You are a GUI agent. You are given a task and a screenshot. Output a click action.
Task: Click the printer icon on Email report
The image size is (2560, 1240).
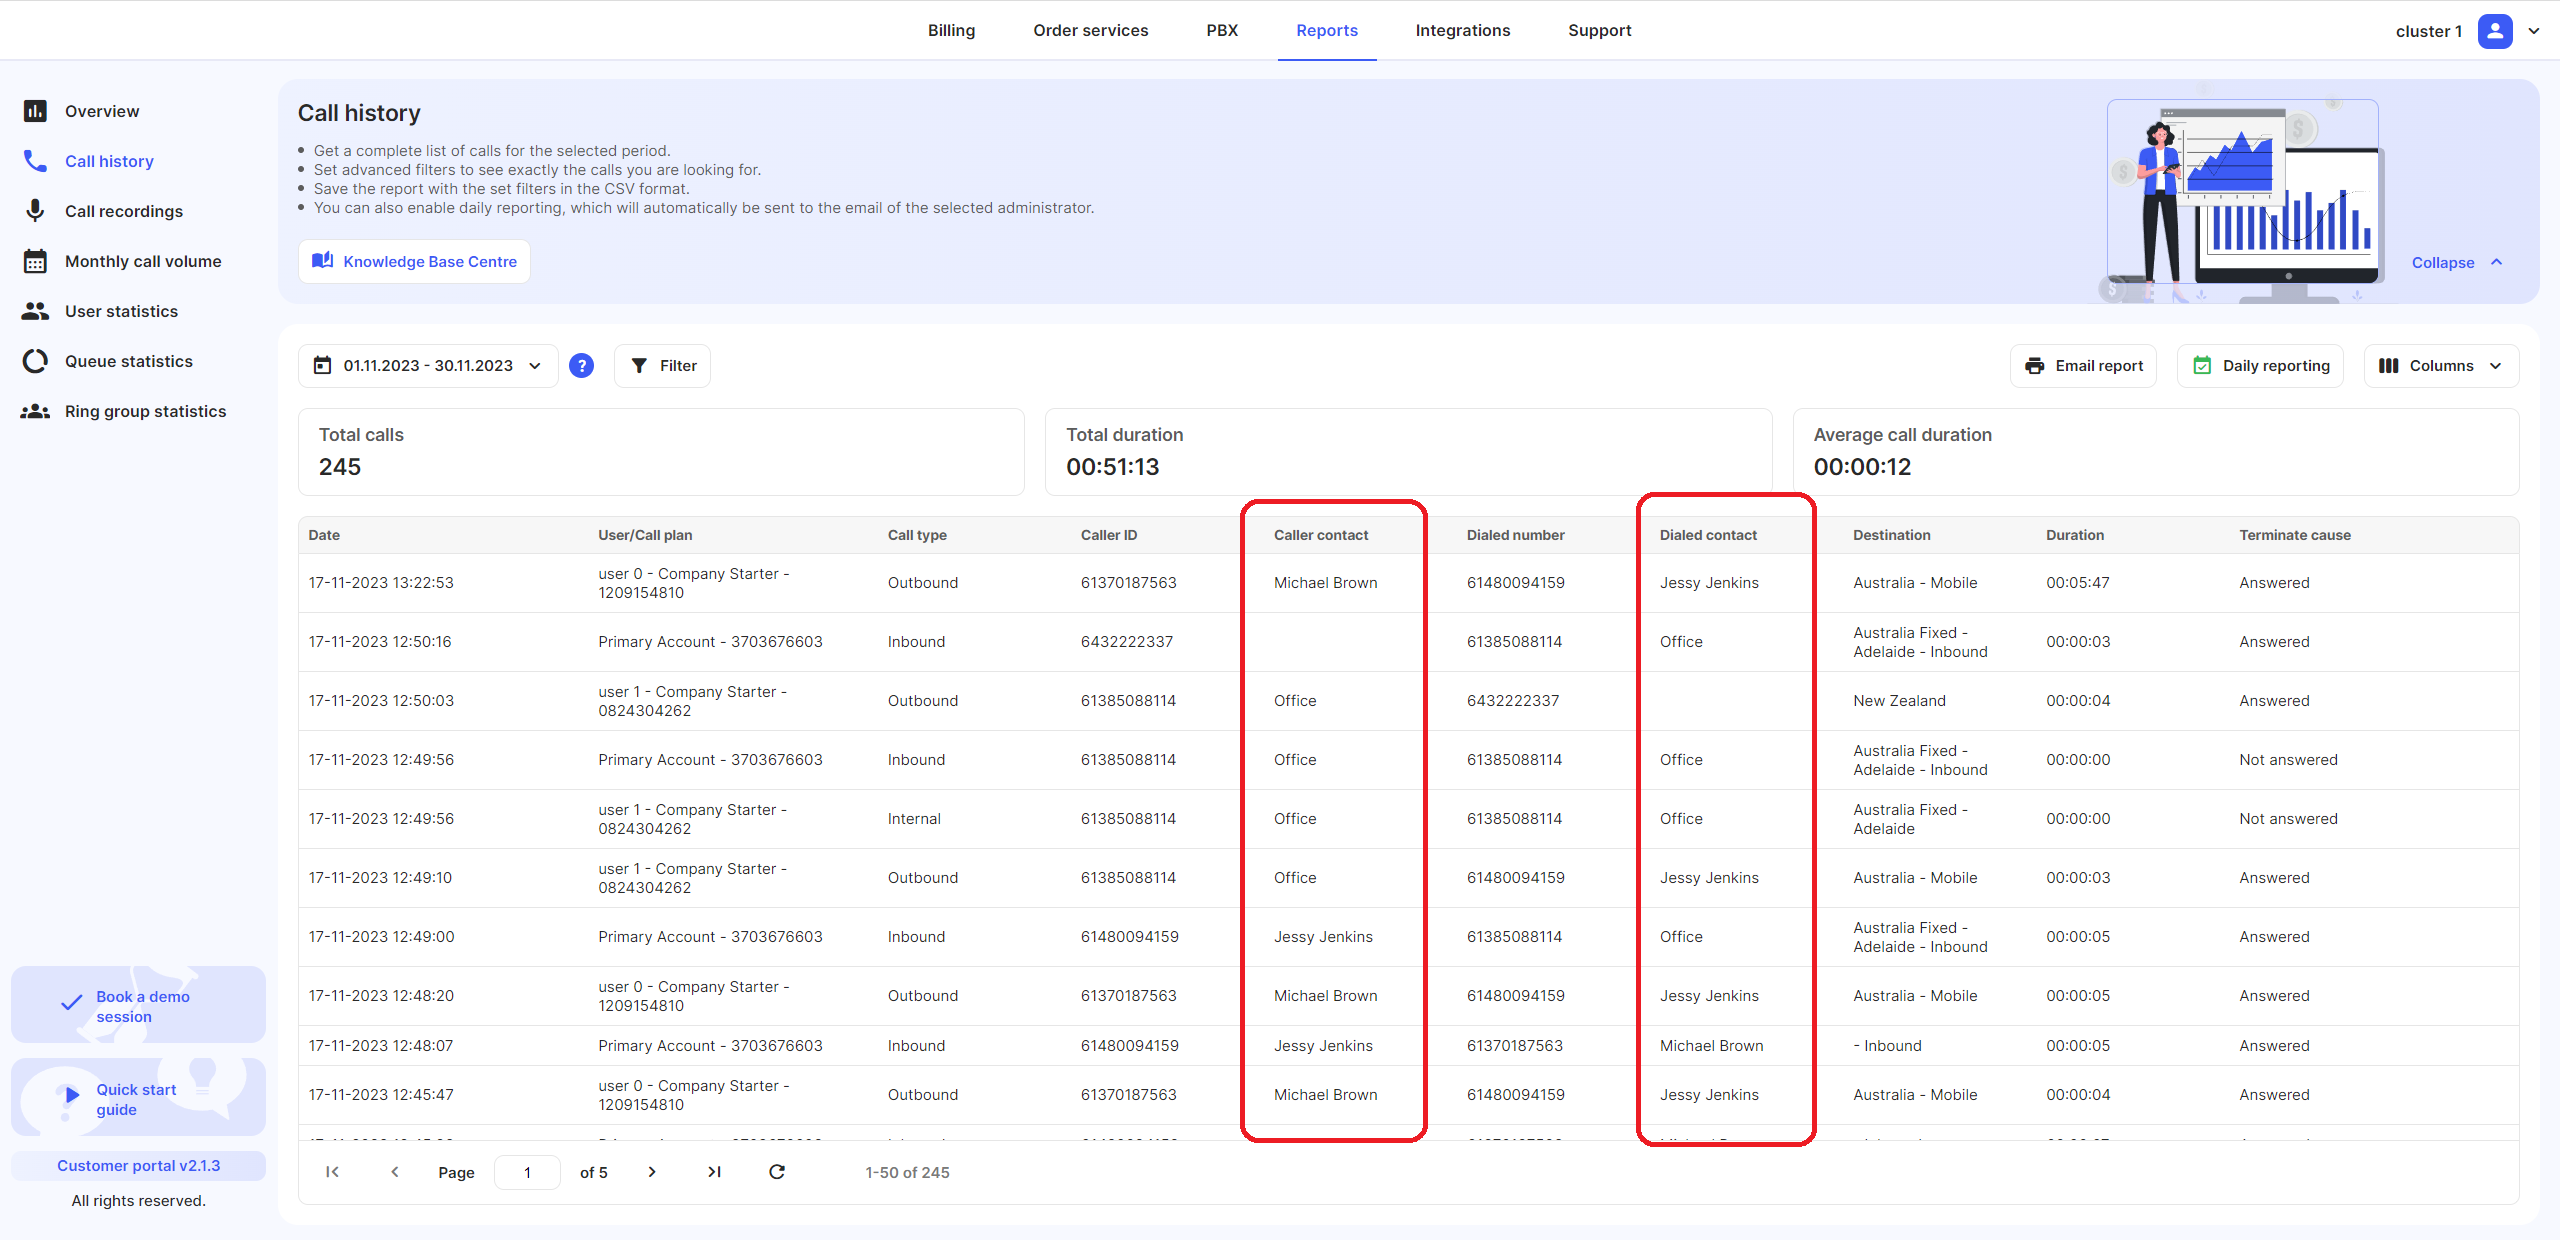click(x=2034, y=366)
